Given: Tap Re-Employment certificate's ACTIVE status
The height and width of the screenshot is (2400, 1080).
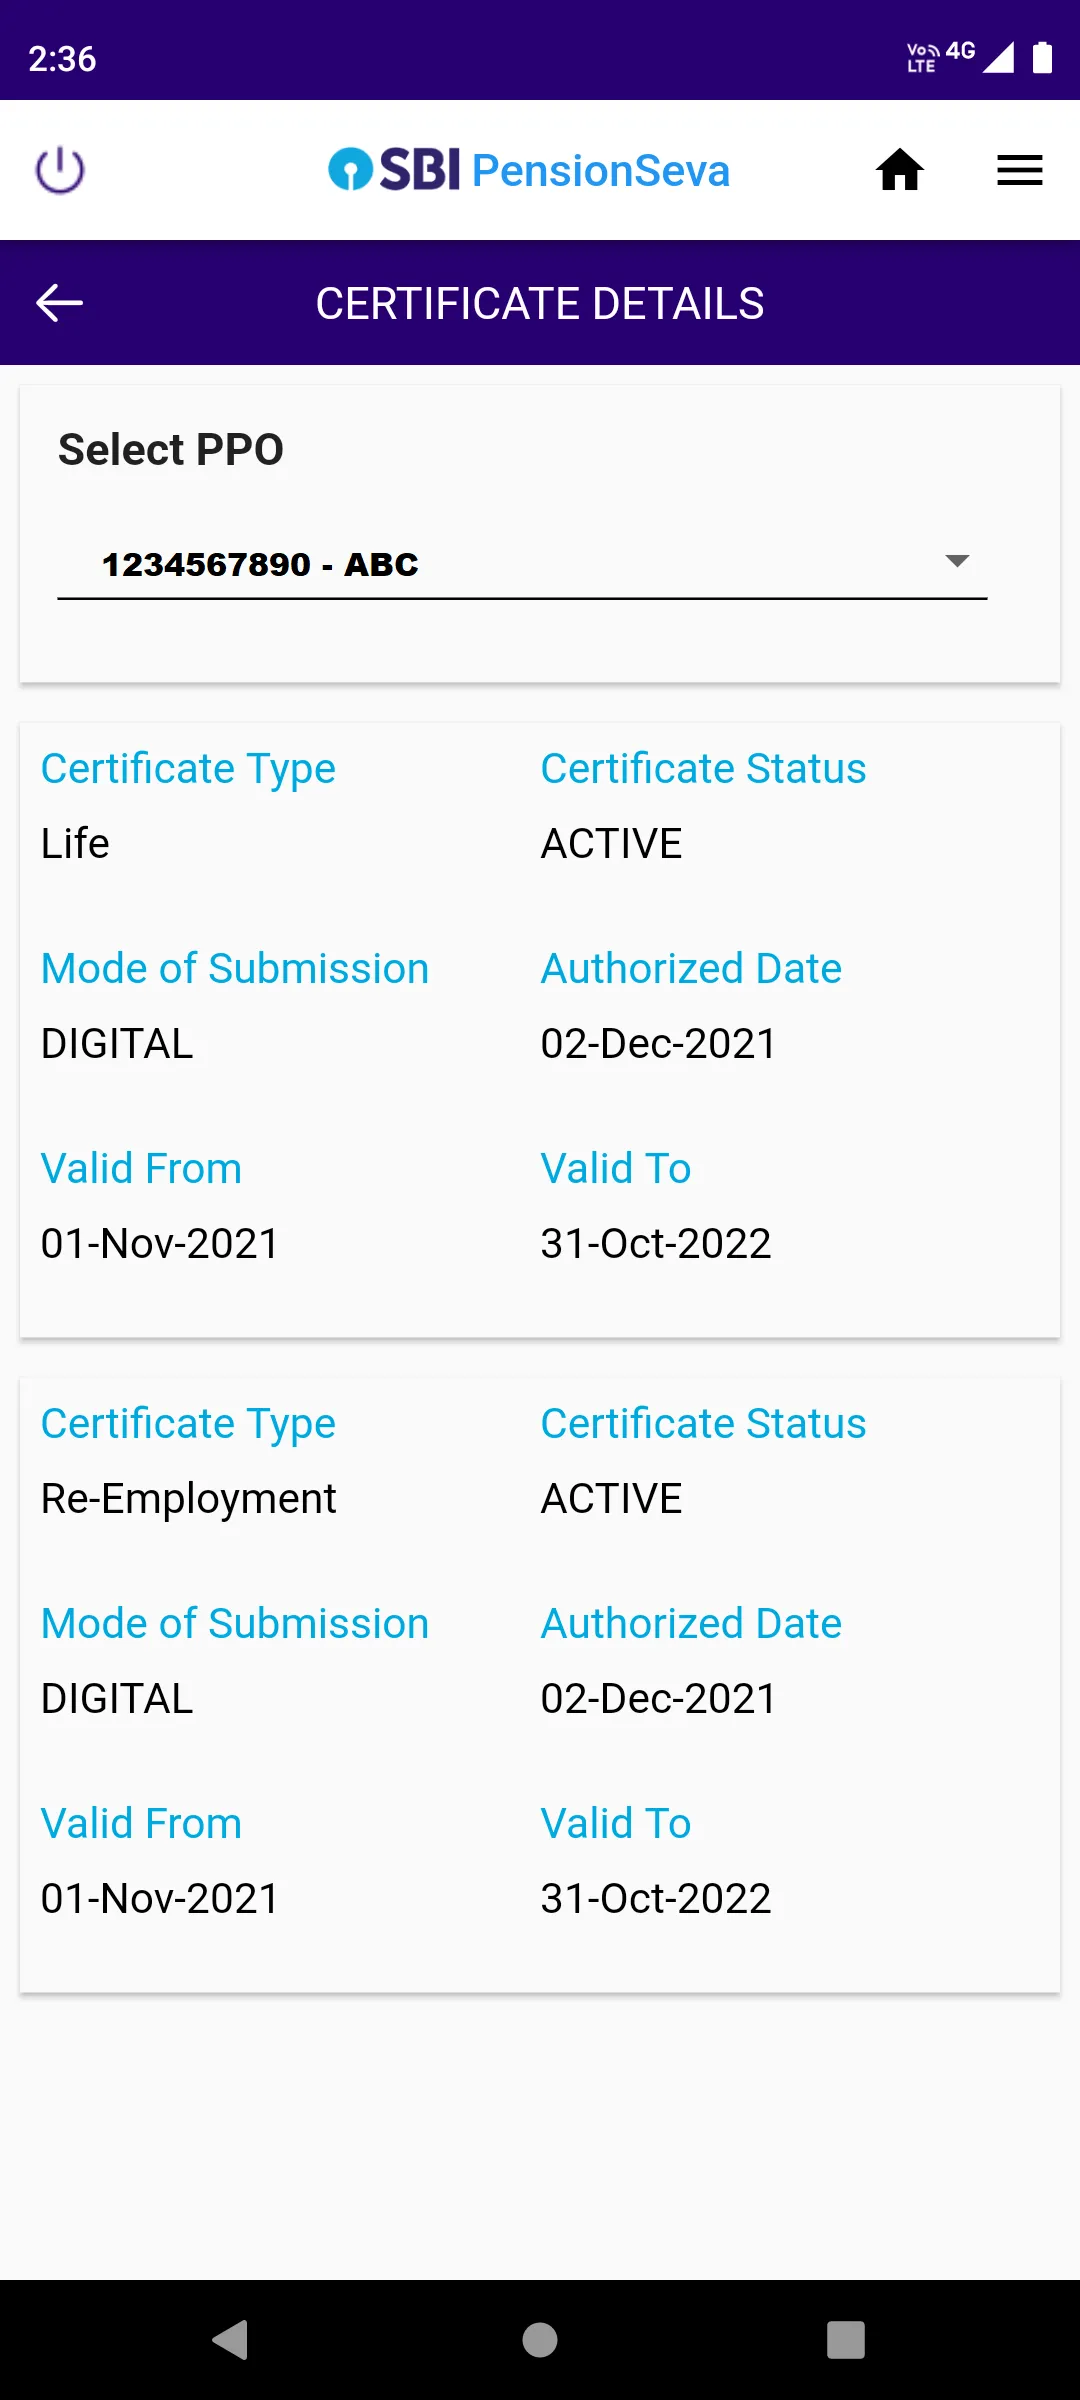Looking at the screenshot, I should (611, 1498).
